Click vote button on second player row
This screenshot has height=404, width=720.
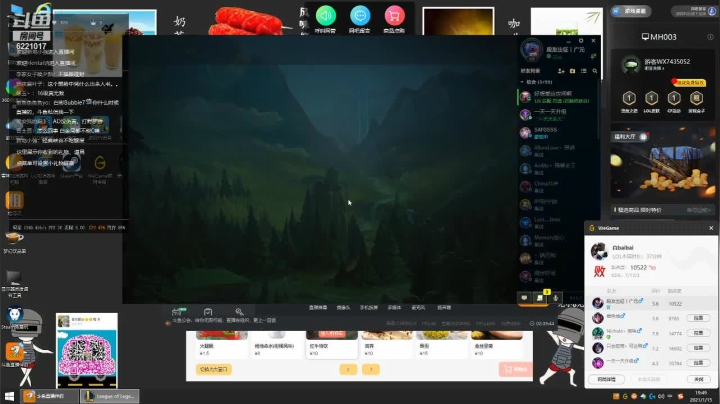tap(698, 318)
